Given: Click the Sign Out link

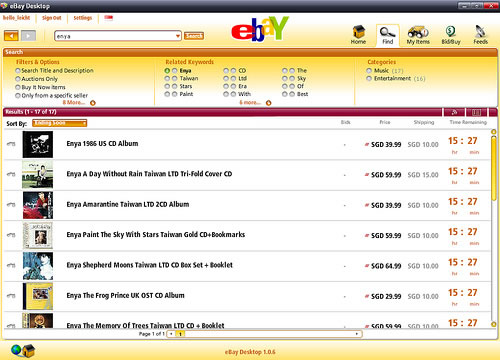Looking at the screenshot, I should click(52, 18).
